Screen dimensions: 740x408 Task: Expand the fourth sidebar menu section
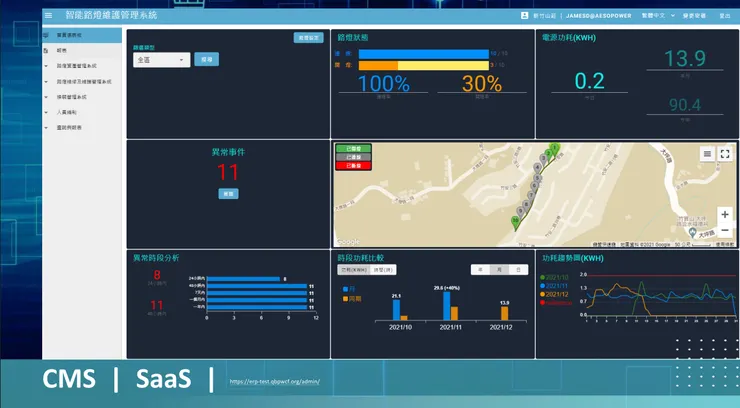[82, 82]
